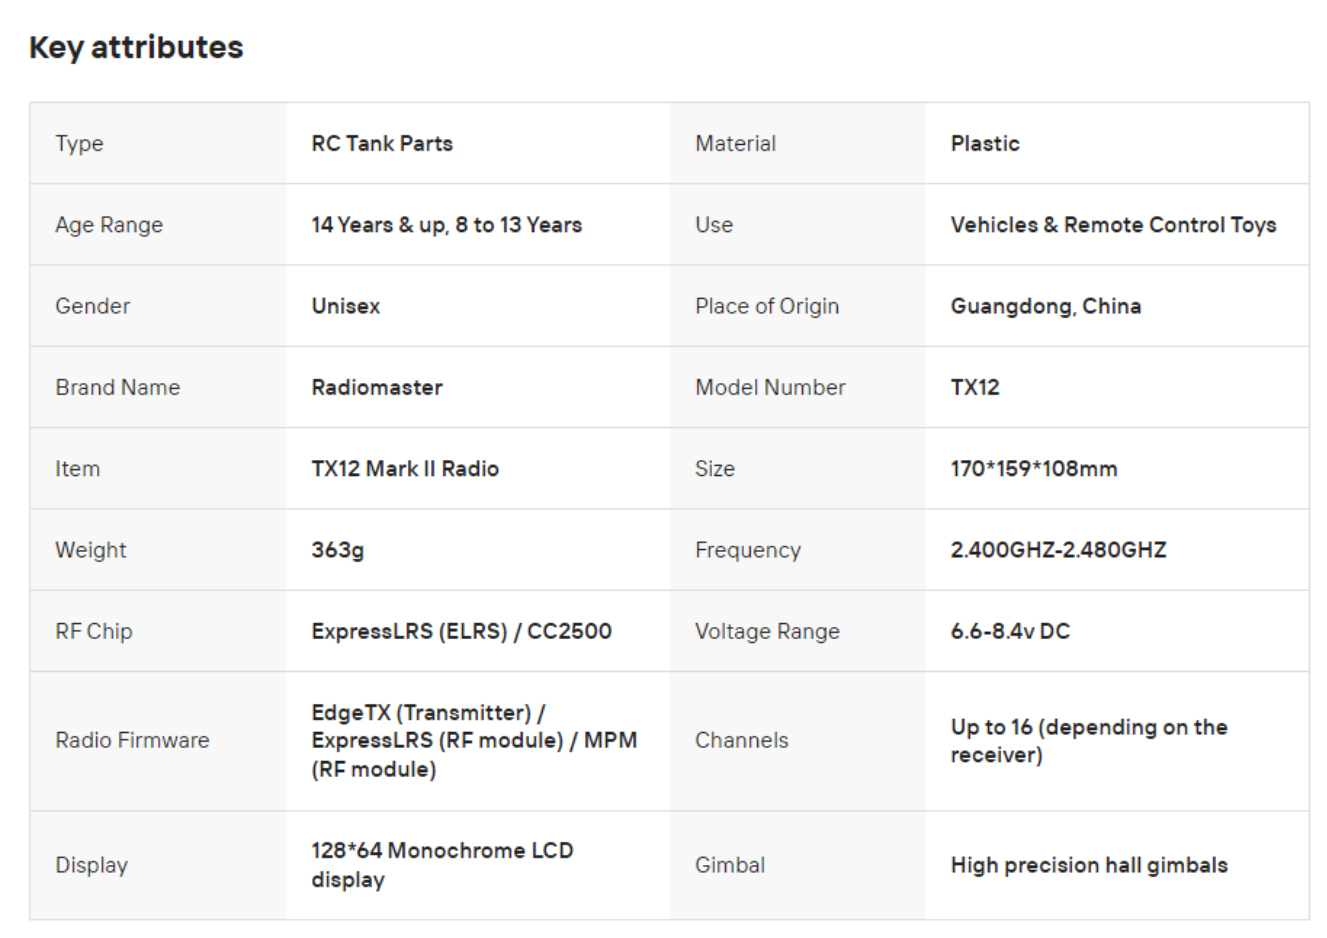Select the 'Channels' label

[x=741, y=740]
